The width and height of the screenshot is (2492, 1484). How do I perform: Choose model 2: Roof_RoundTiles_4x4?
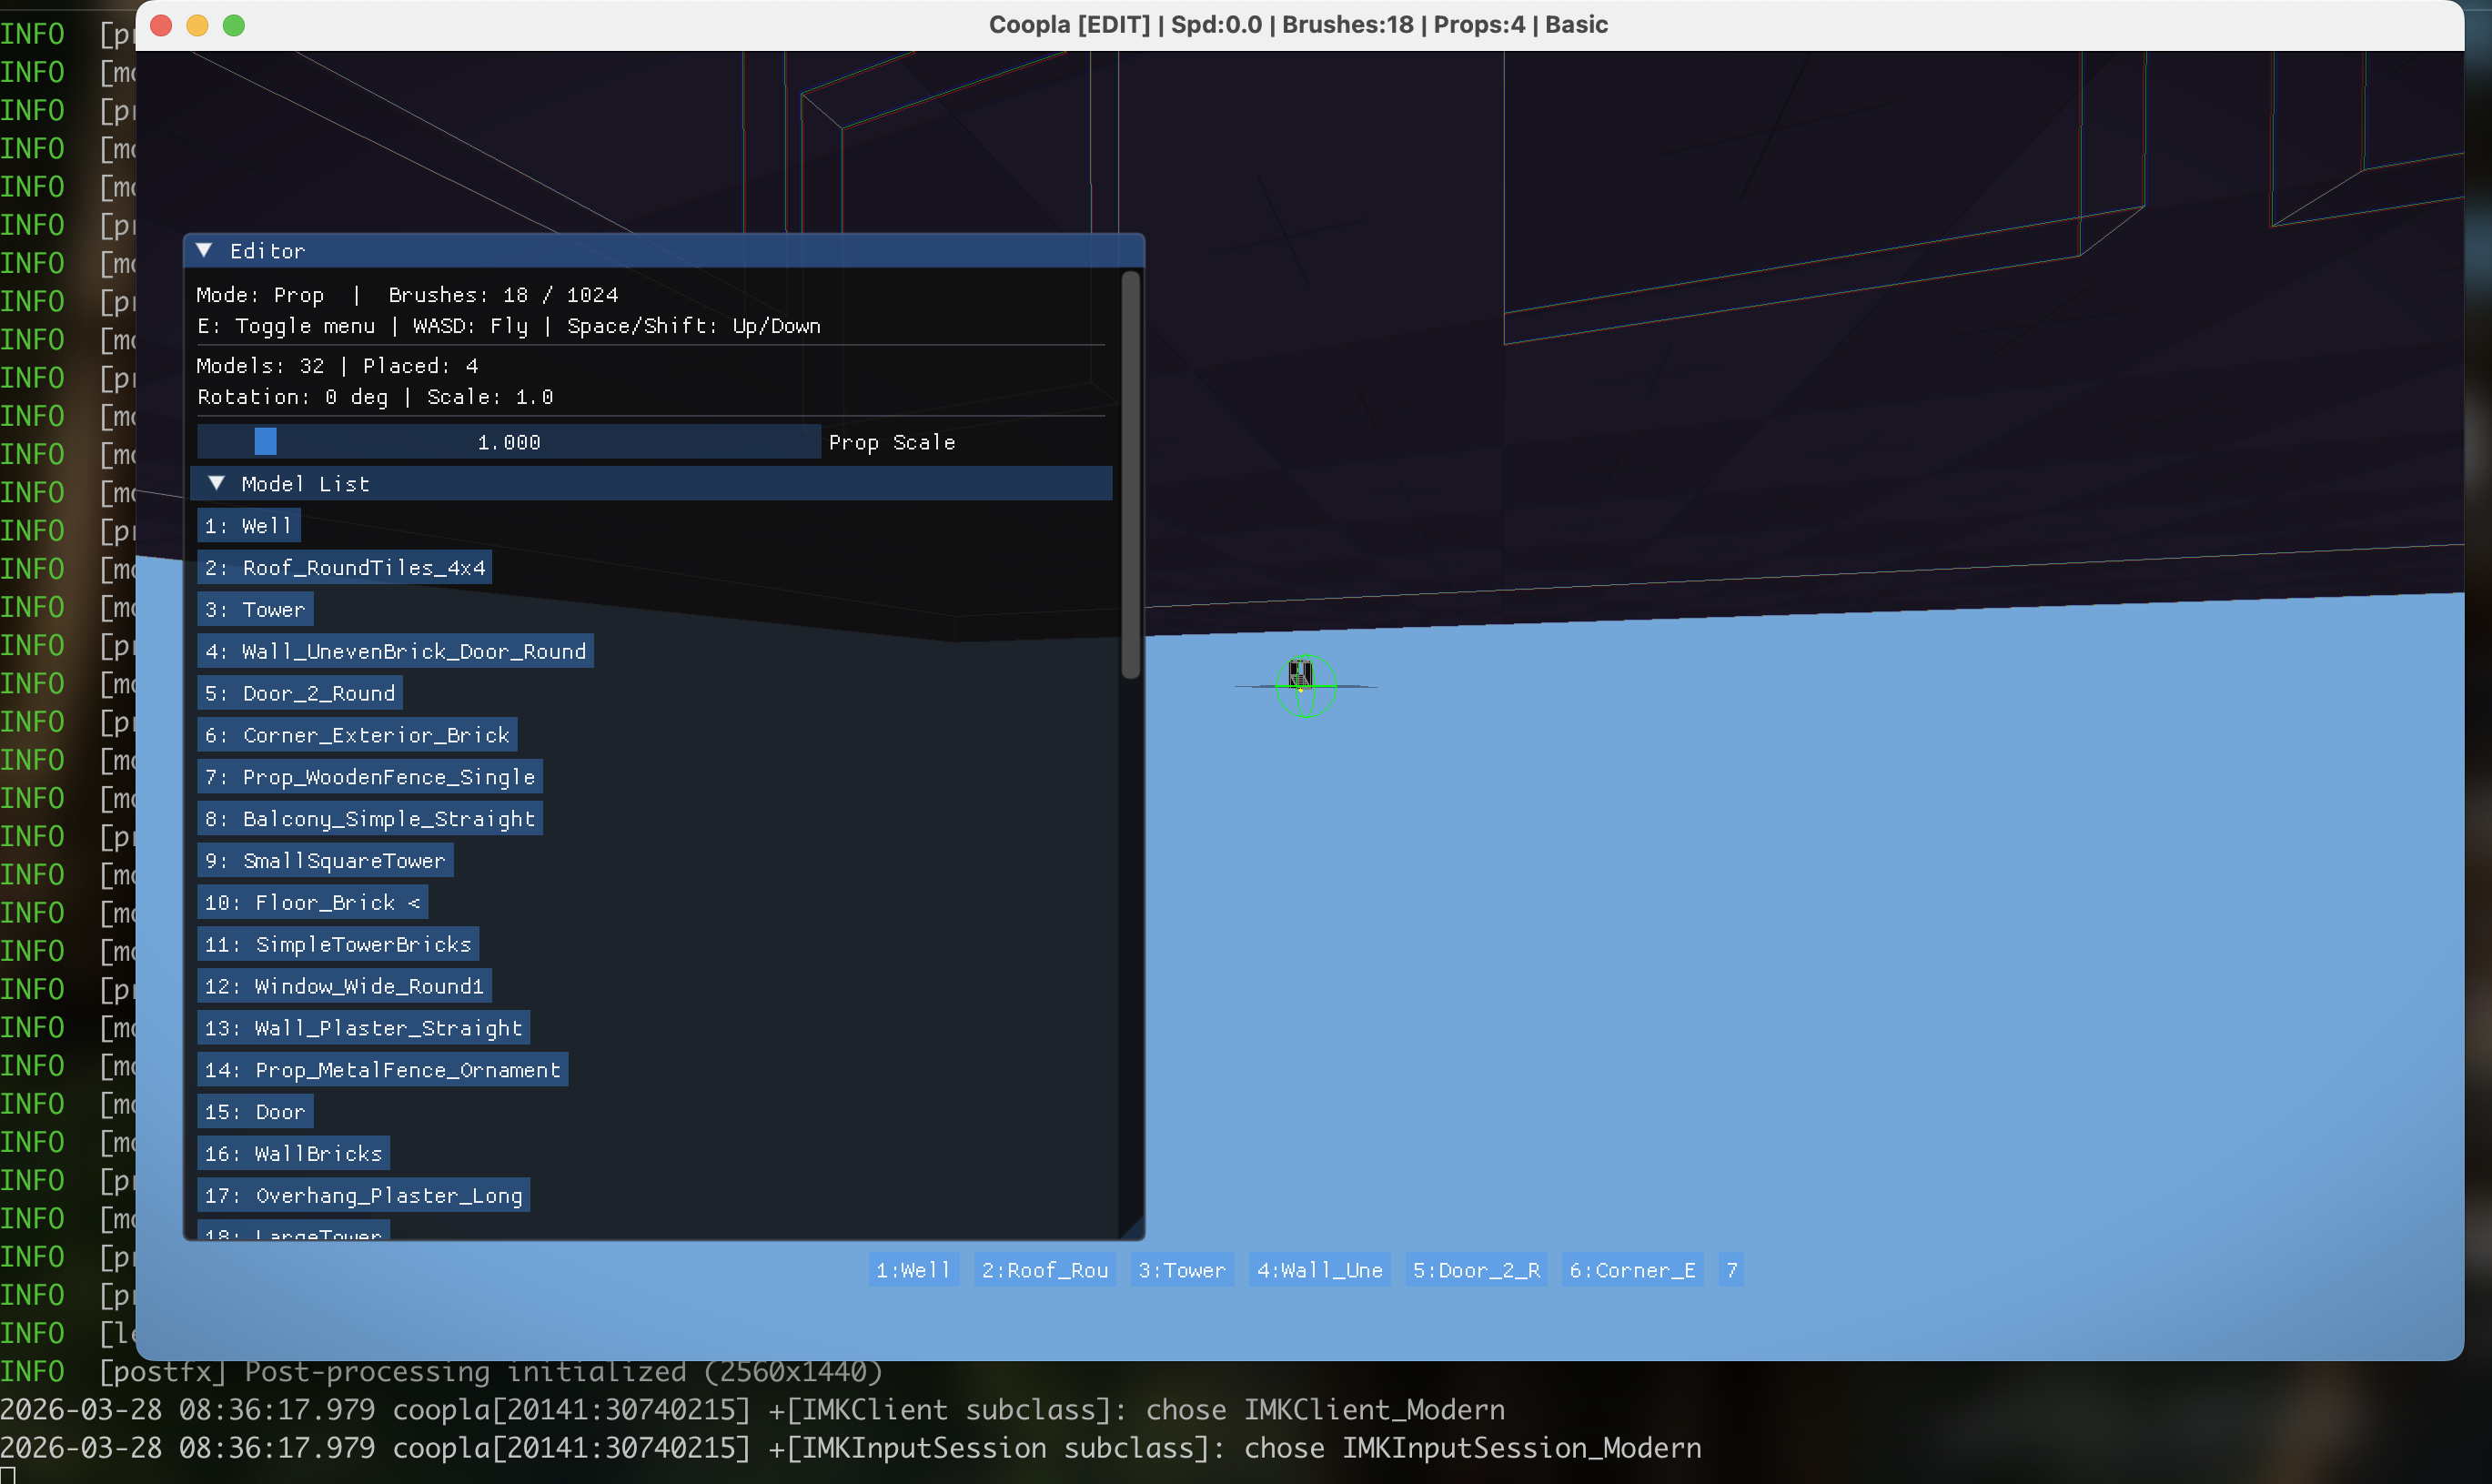click(x=344, y=567)
